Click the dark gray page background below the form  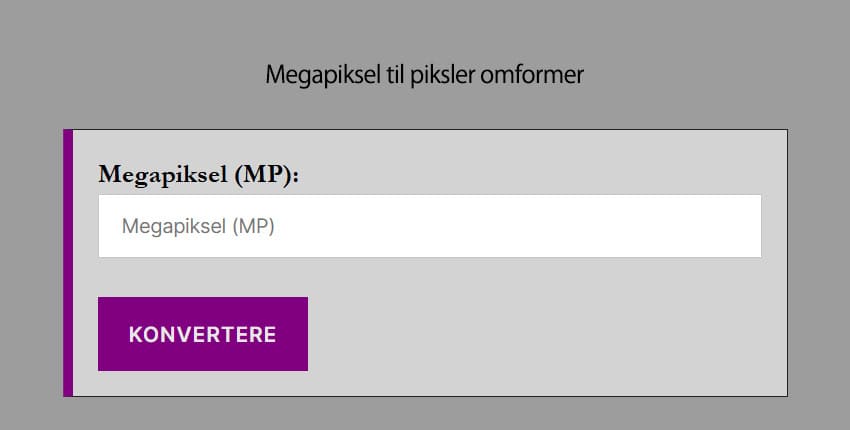(x=424, y=414)
